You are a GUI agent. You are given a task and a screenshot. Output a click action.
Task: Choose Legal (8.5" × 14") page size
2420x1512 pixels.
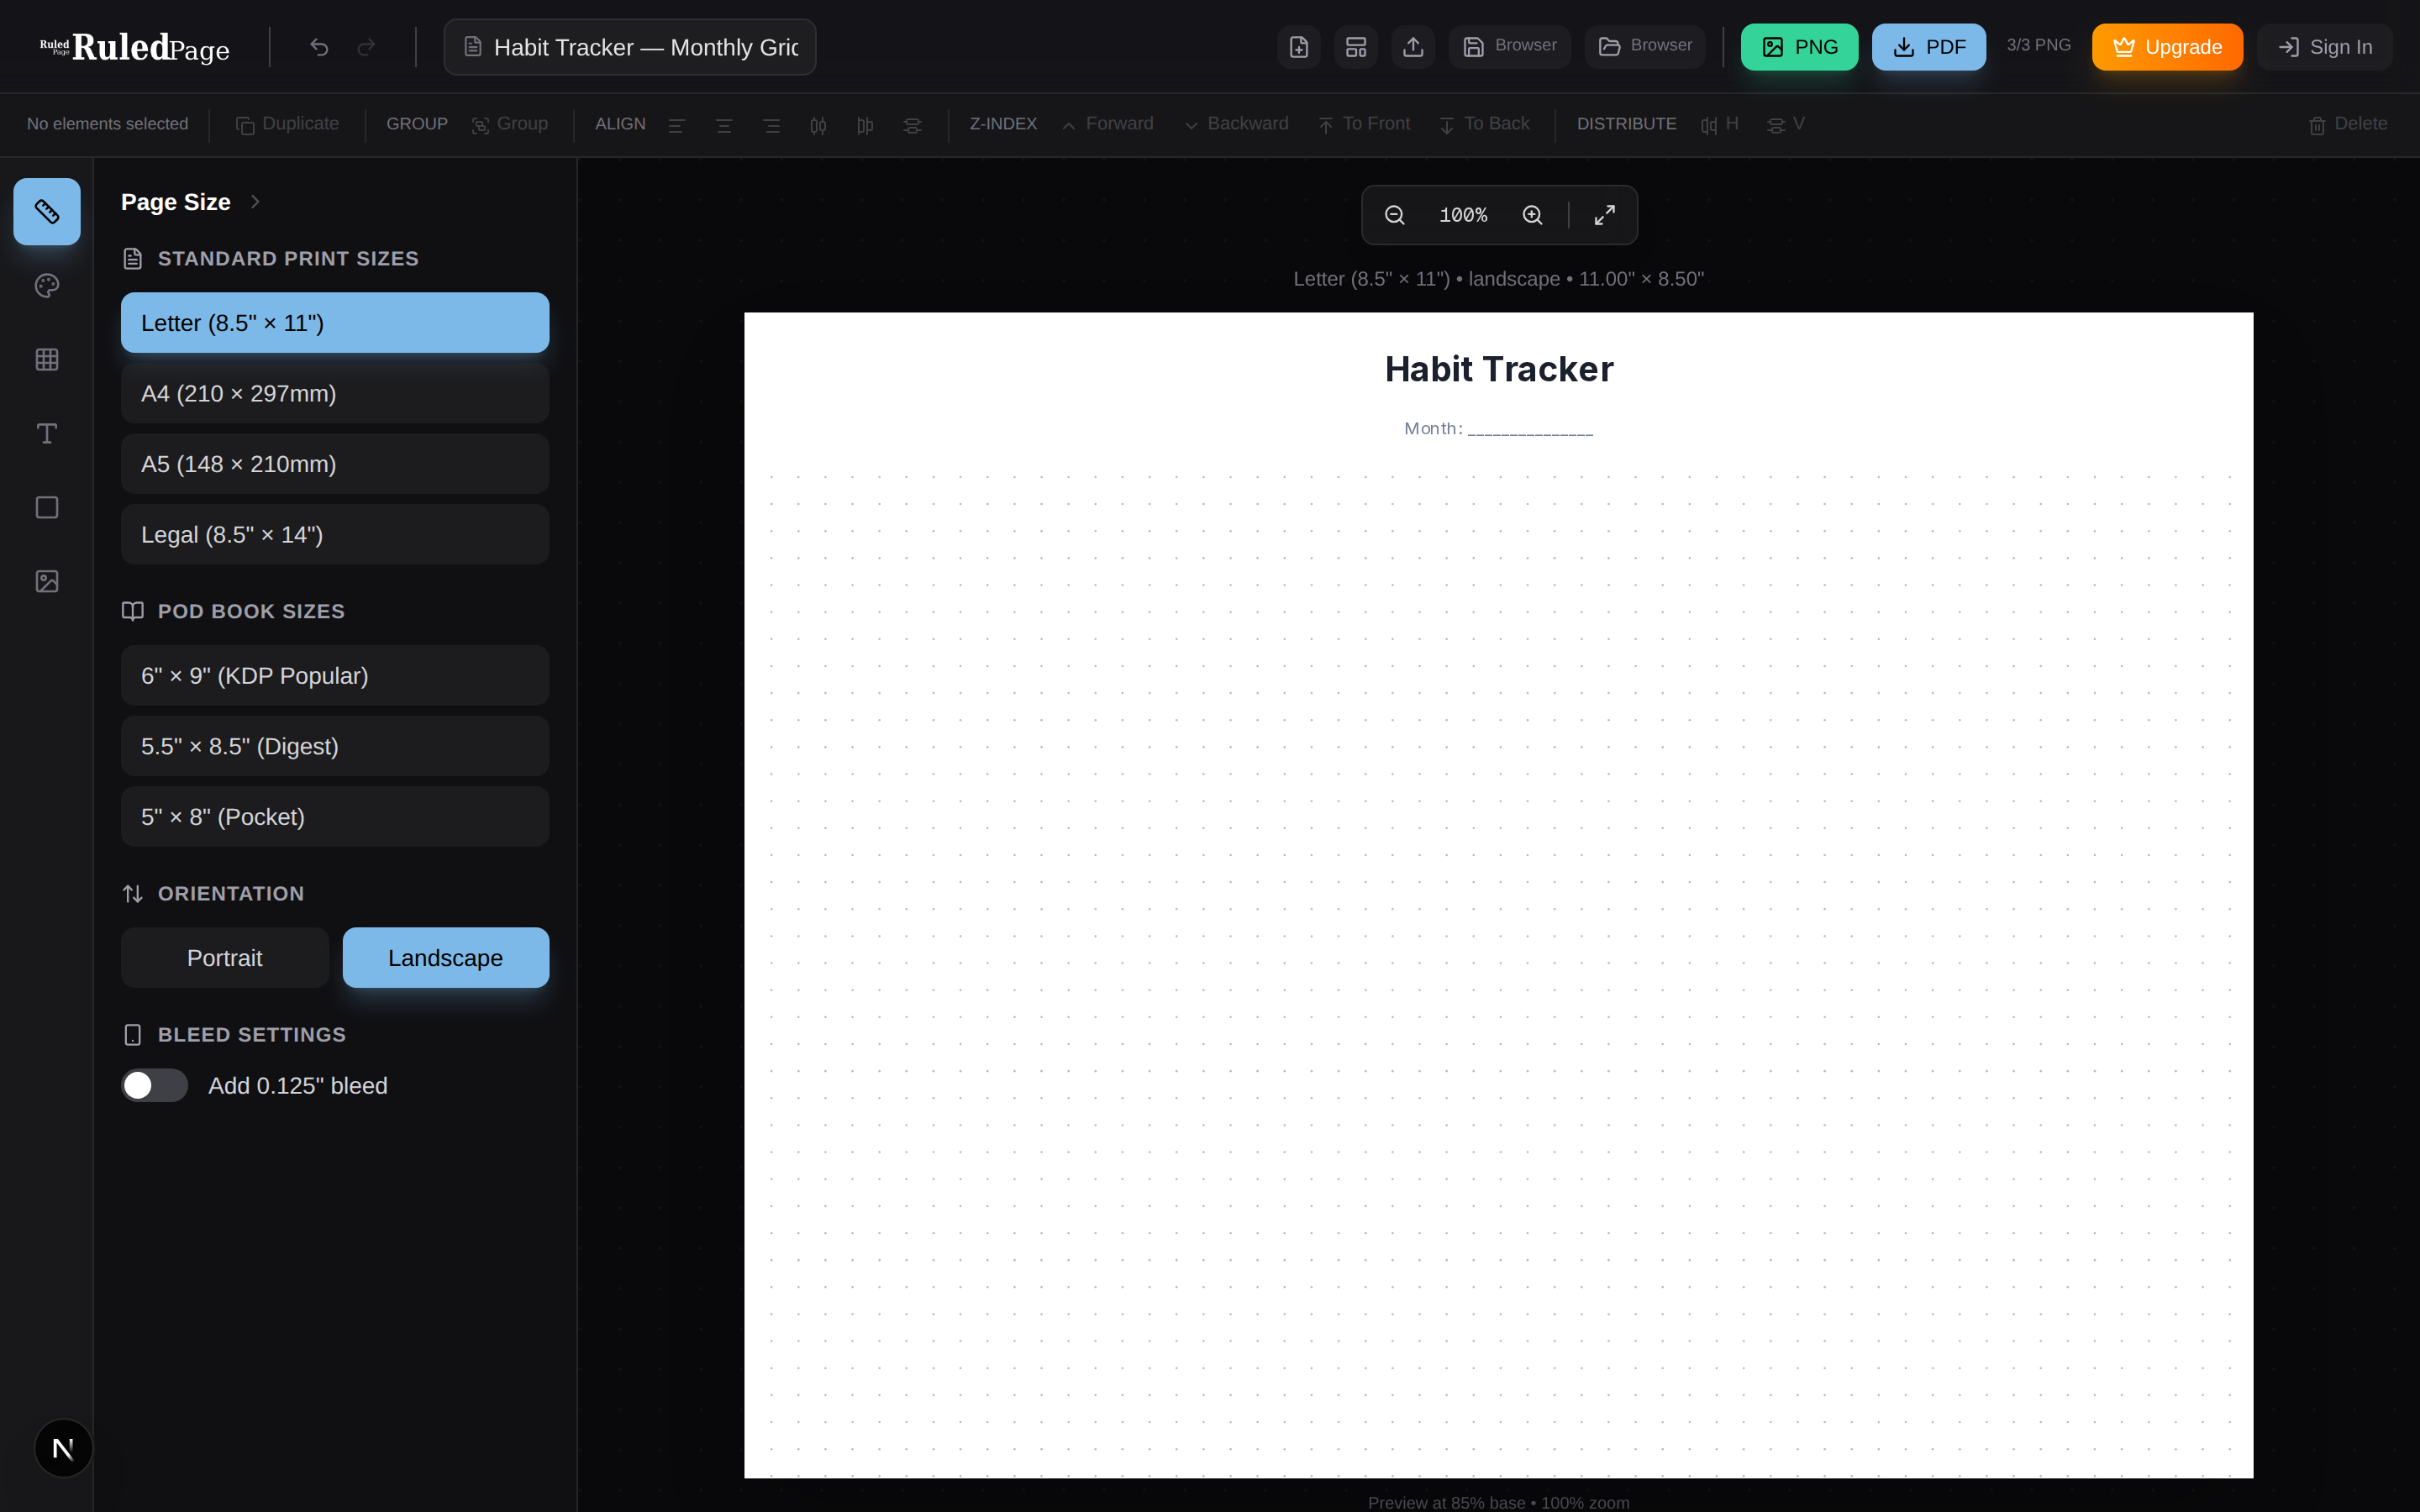[x=335, y=534]
